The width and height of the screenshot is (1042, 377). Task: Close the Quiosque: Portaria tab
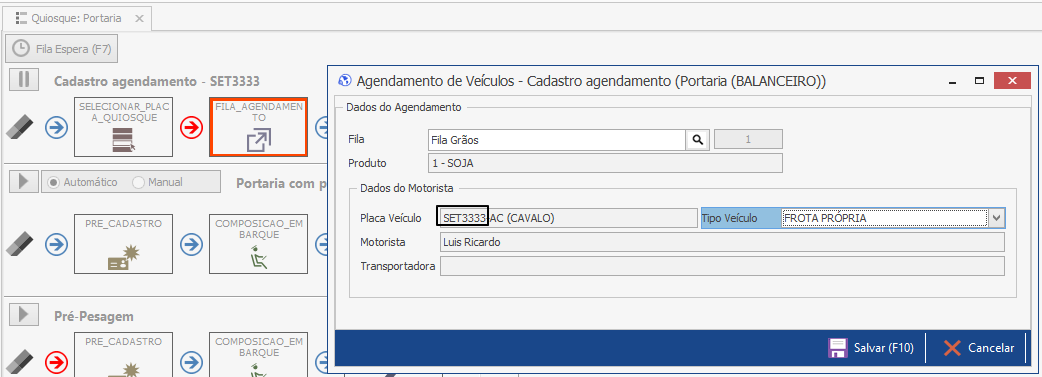[x=139, y=18]
